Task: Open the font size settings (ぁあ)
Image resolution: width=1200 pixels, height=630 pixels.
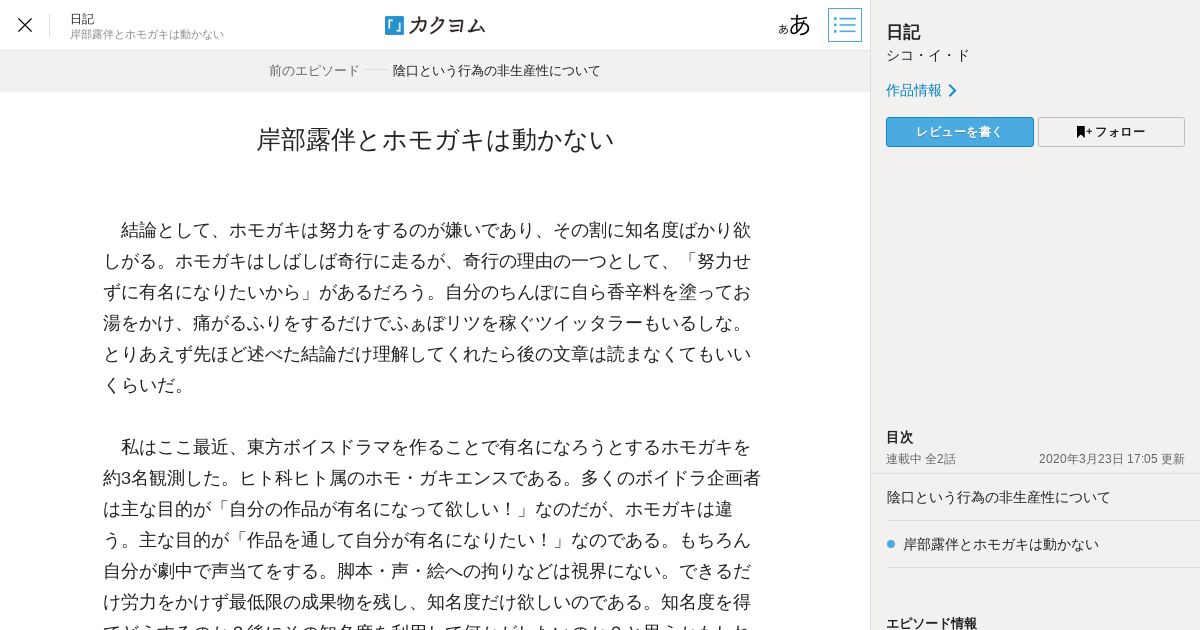Action: pyautogui.click(x=795, y=25)
